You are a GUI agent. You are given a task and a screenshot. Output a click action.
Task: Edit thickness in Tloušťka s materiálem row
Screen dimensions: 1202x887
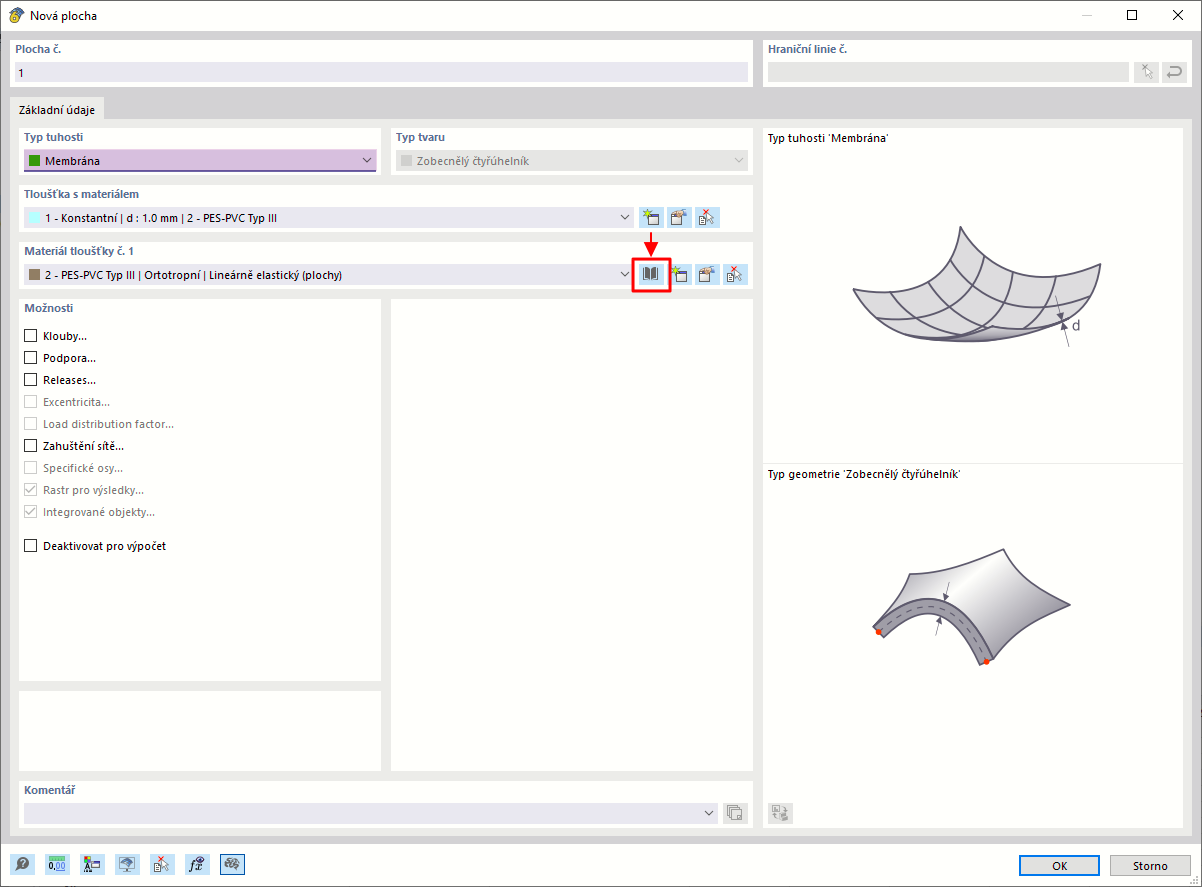(680, 217)
